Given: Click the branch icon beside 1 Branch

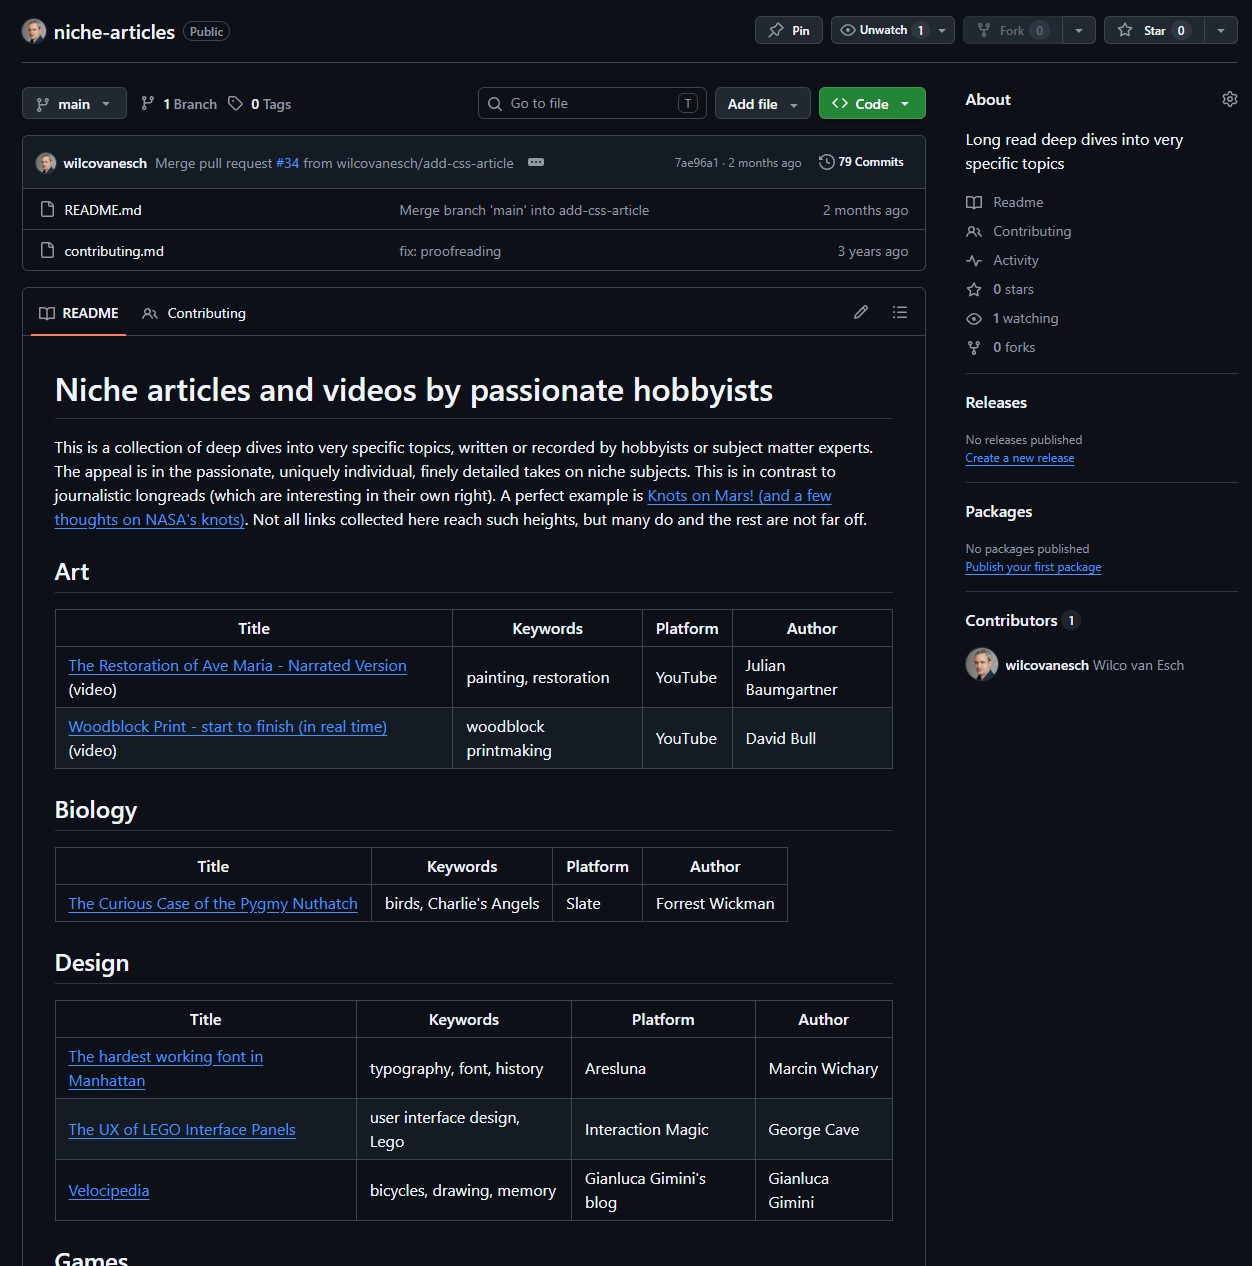Looking at the screenshot, I should pos(148,103).
